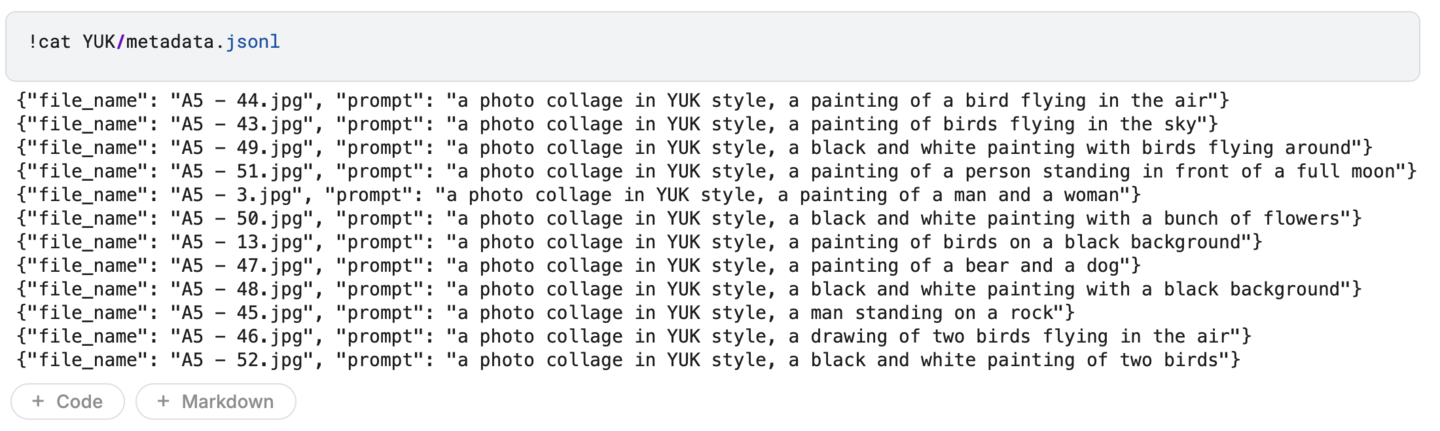The height and width of the screenshot is (431, 1440).
Task: Click the prompt mentioning a full moon
Action: [930, 172]
